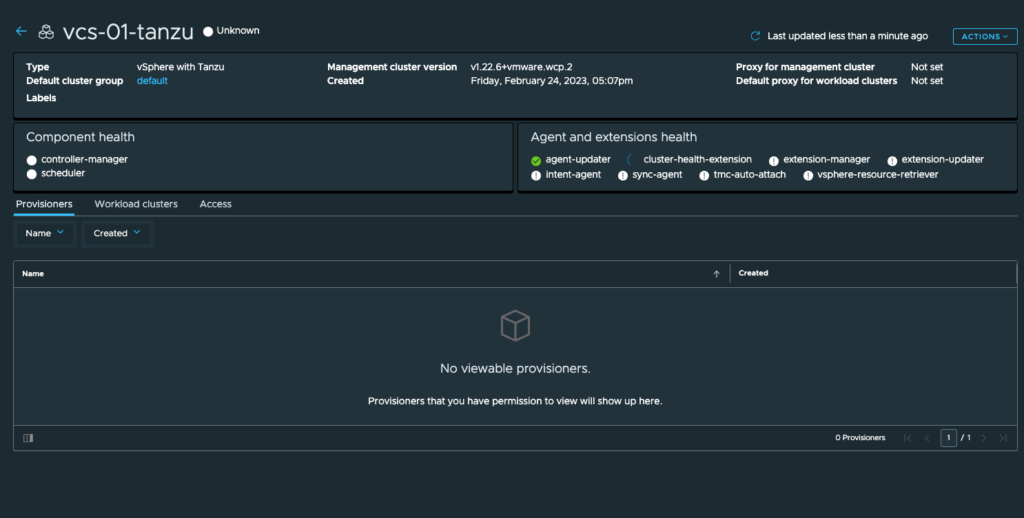Click the Agent and extensions health heading
Viewport: 1024px width, 518px height.
[614, 137]
